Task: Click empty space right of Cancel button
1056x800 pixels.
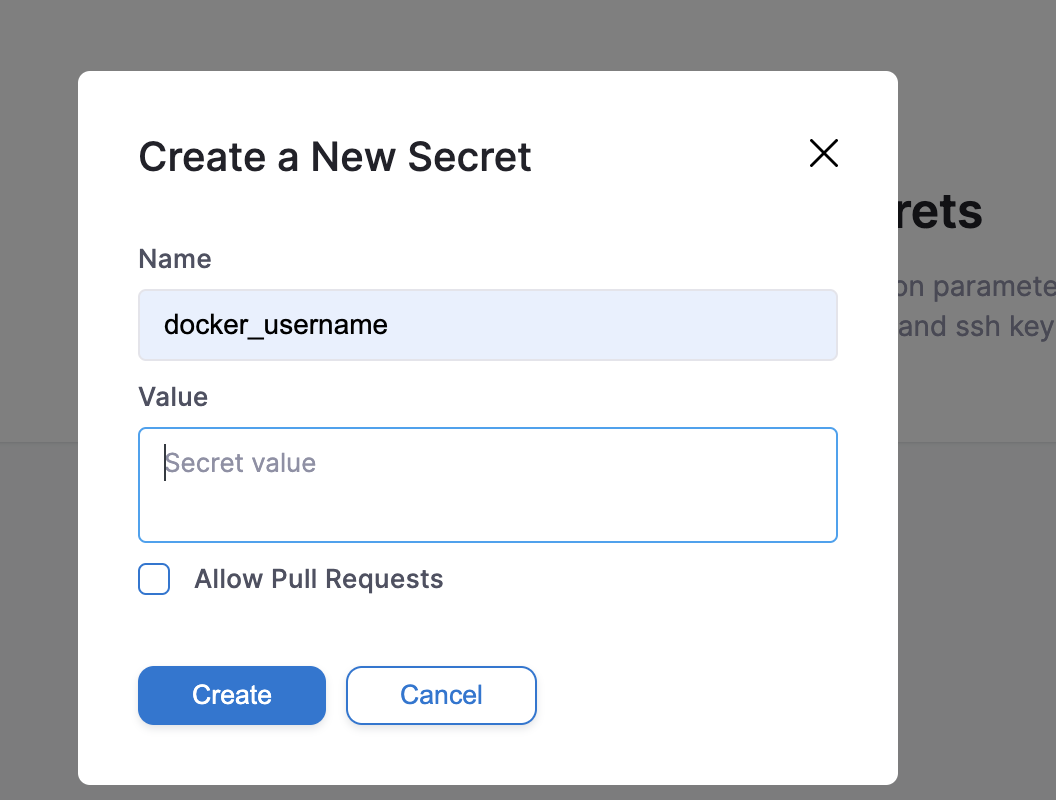Action: coord(700,695)
